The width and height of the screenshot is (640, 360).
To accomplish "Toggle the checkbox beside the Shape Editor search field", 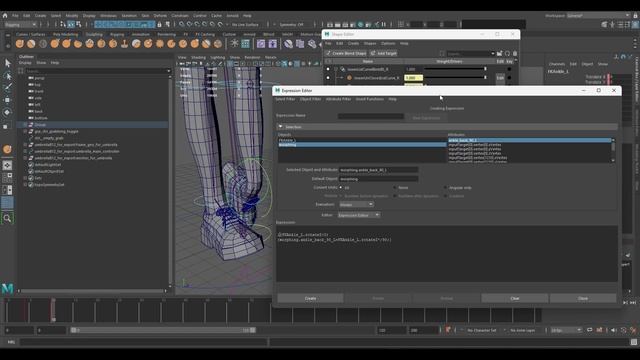I will pos(442,53).
